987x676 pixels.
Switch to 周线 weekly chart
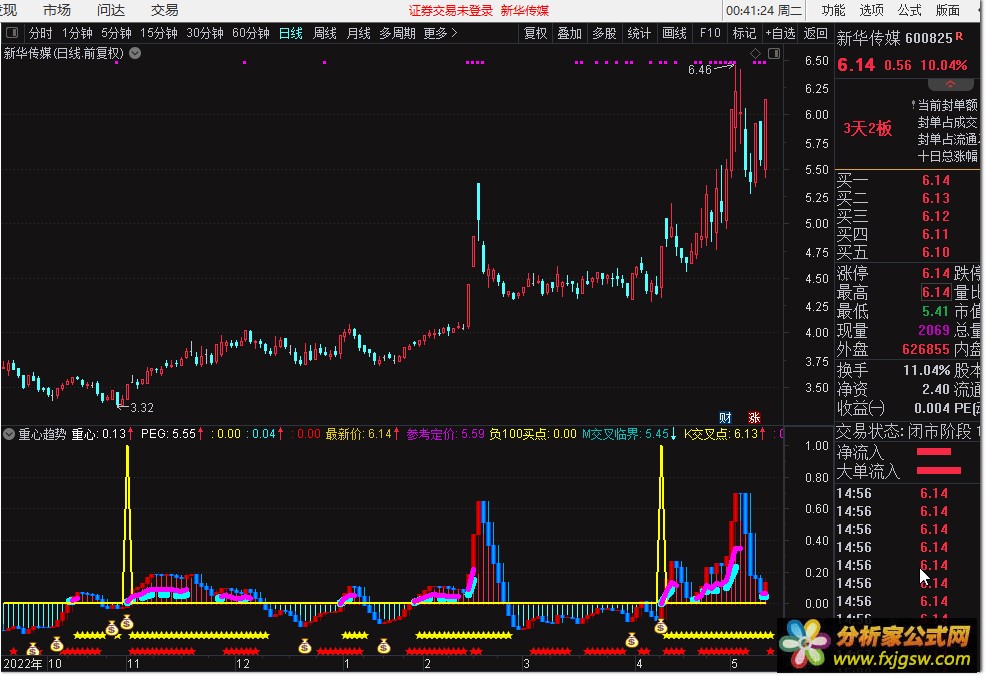[324, 33]
